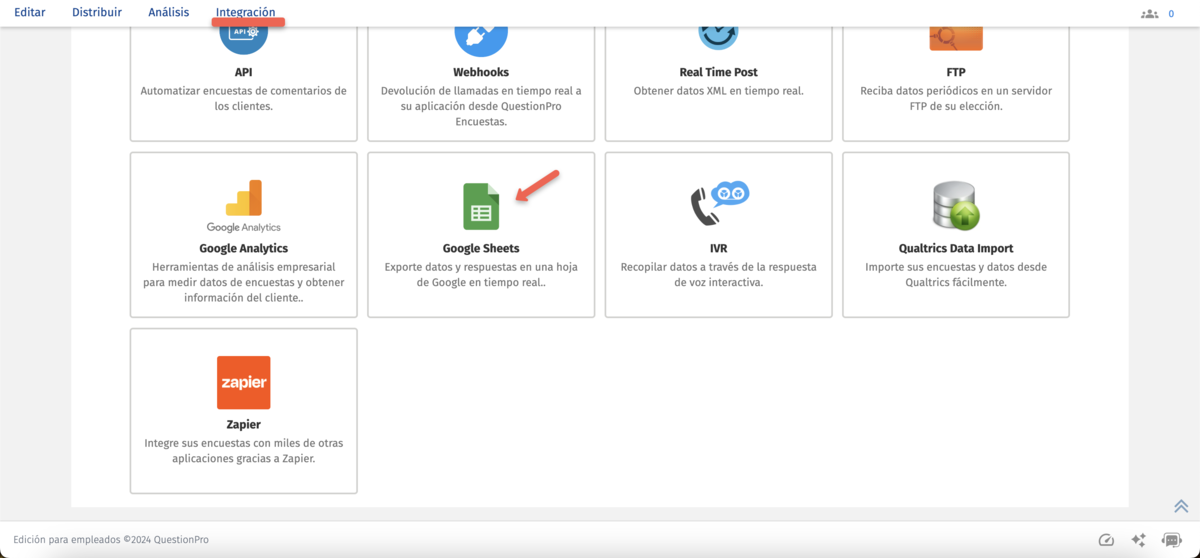Image resolution: width=1200 pixels, height=558 pixels.
Task: Click the Real Time Post icon
Action: tap(718, 37)
